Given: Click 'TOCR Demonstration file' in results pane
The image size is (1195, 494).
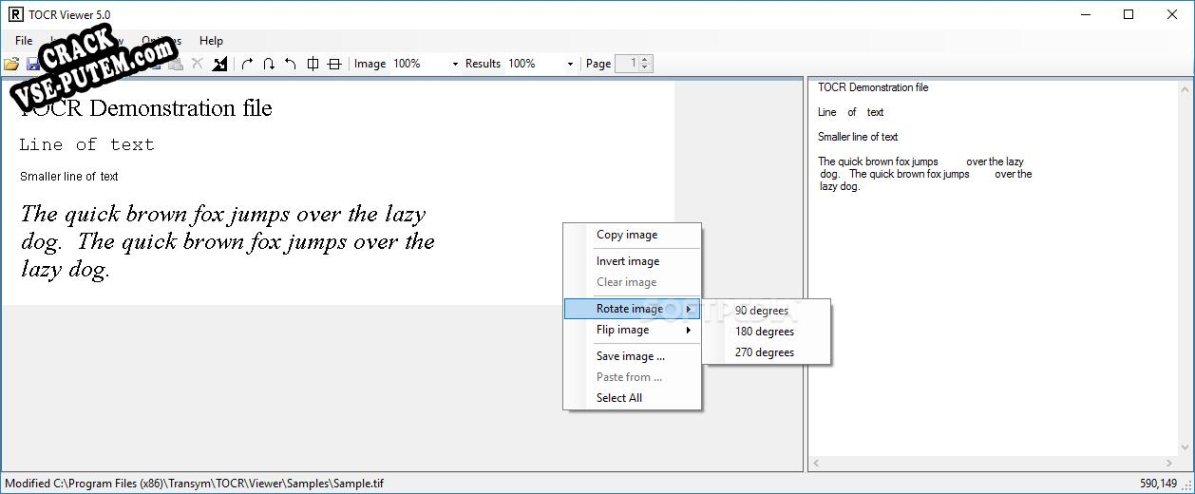Looking at the screenshot, I should click(x=873, y=87).
